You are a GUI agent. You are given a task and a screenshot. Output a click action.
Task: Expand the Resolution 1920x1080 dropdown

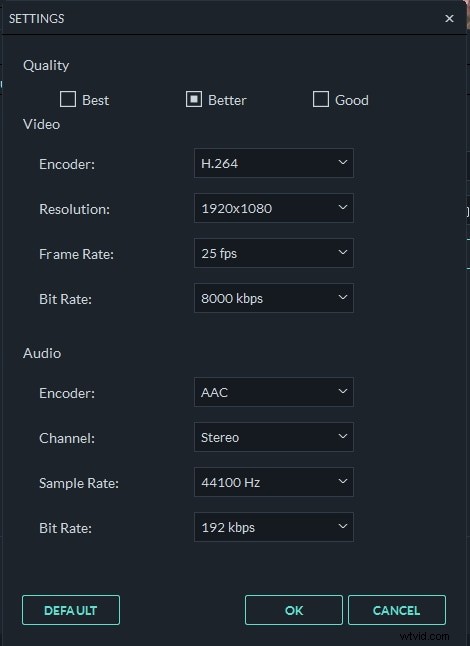(x=274, y=208)
